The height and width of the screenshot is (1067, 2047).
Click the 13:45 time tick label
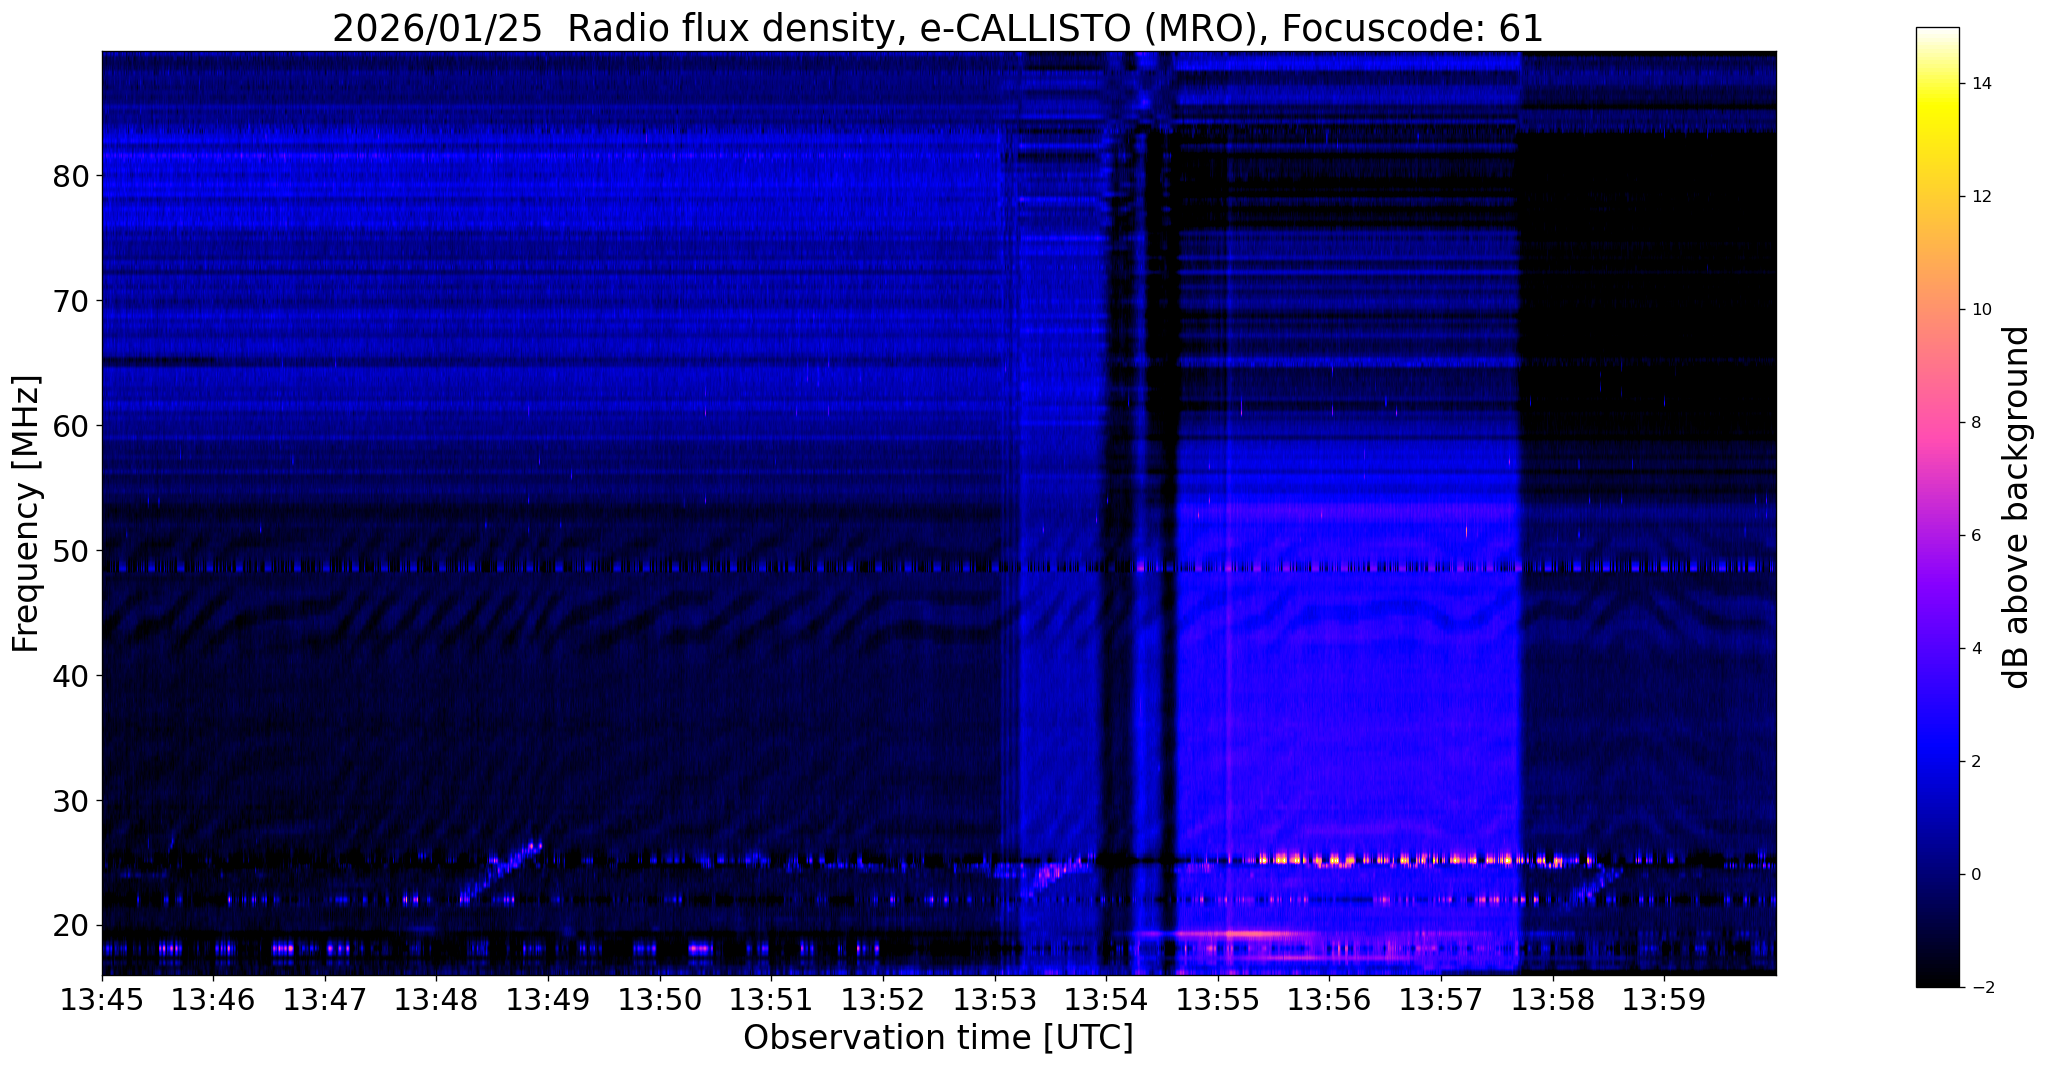click(102, 1000)
